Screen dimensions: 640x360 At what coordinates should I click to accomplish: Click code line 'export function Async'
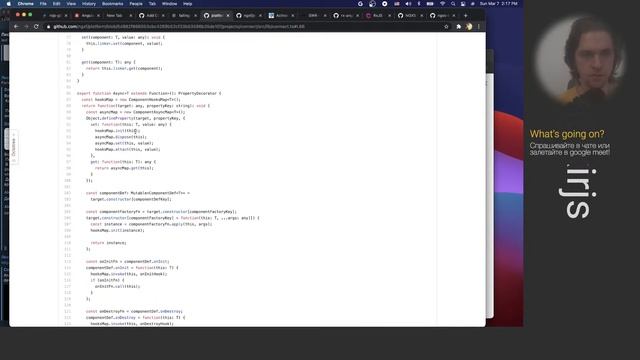click(x=149, y=93)
